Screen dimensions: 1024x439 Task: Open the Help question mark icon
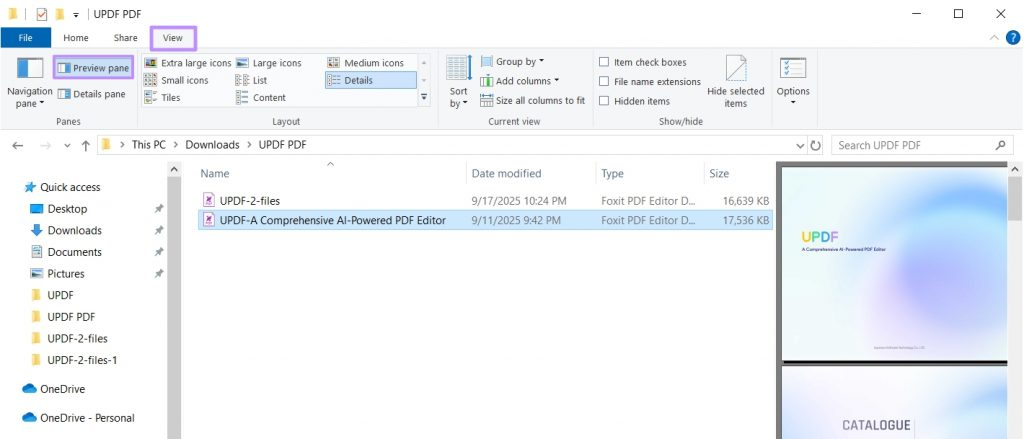coord(1013,37)
